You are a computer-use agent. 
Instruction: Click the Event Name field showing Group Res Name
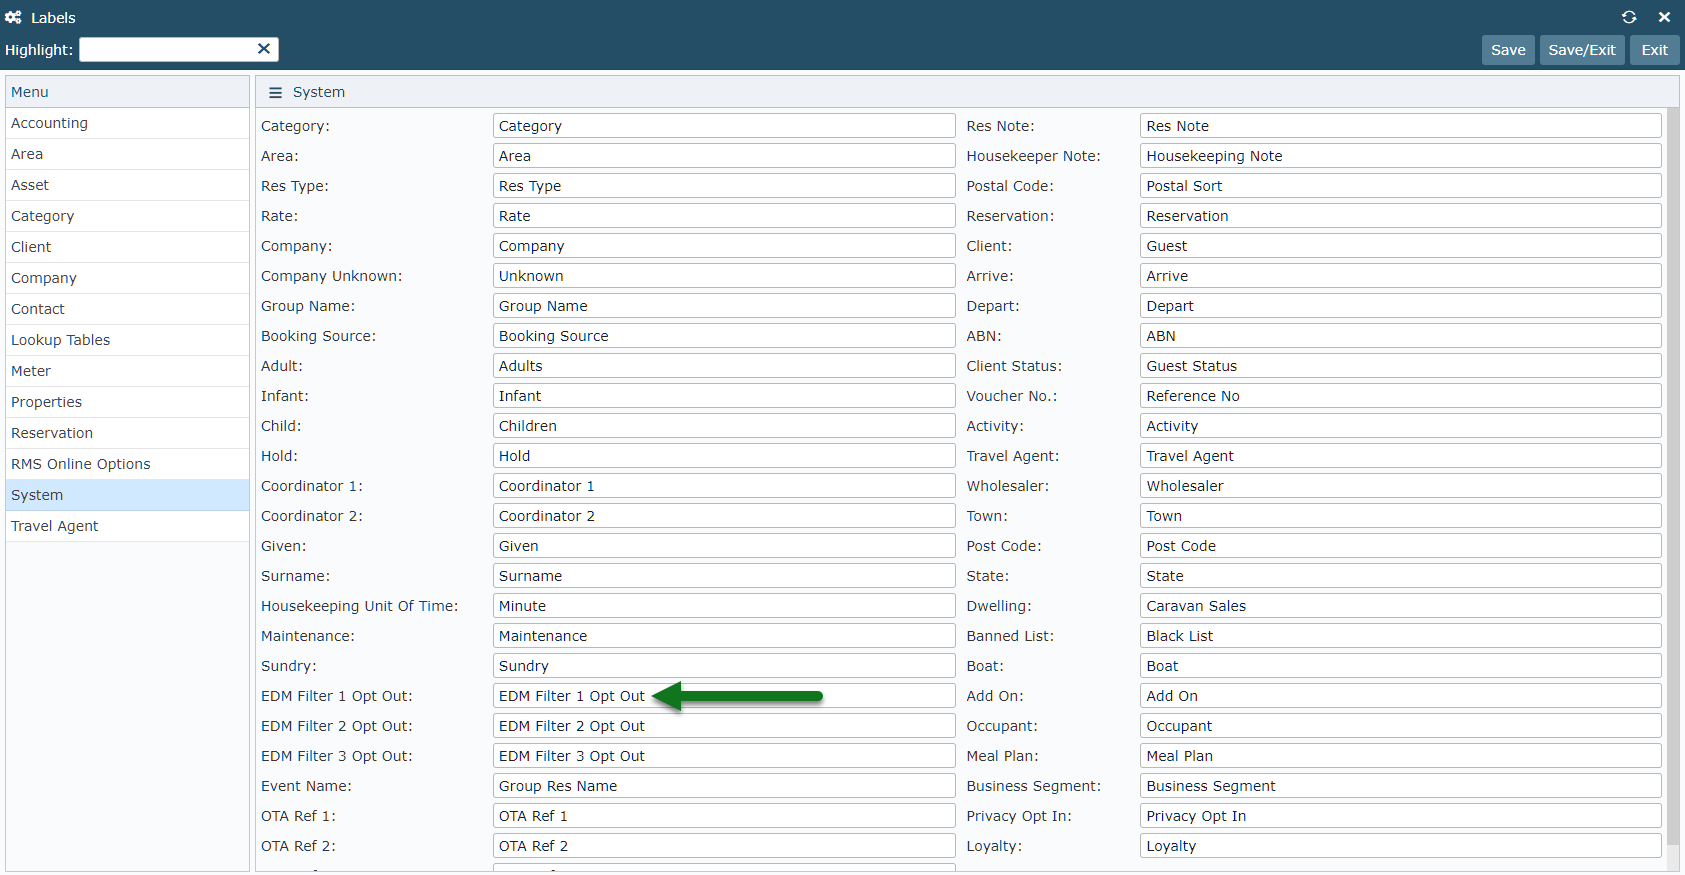pyautogui.click(x=724, y=786)
